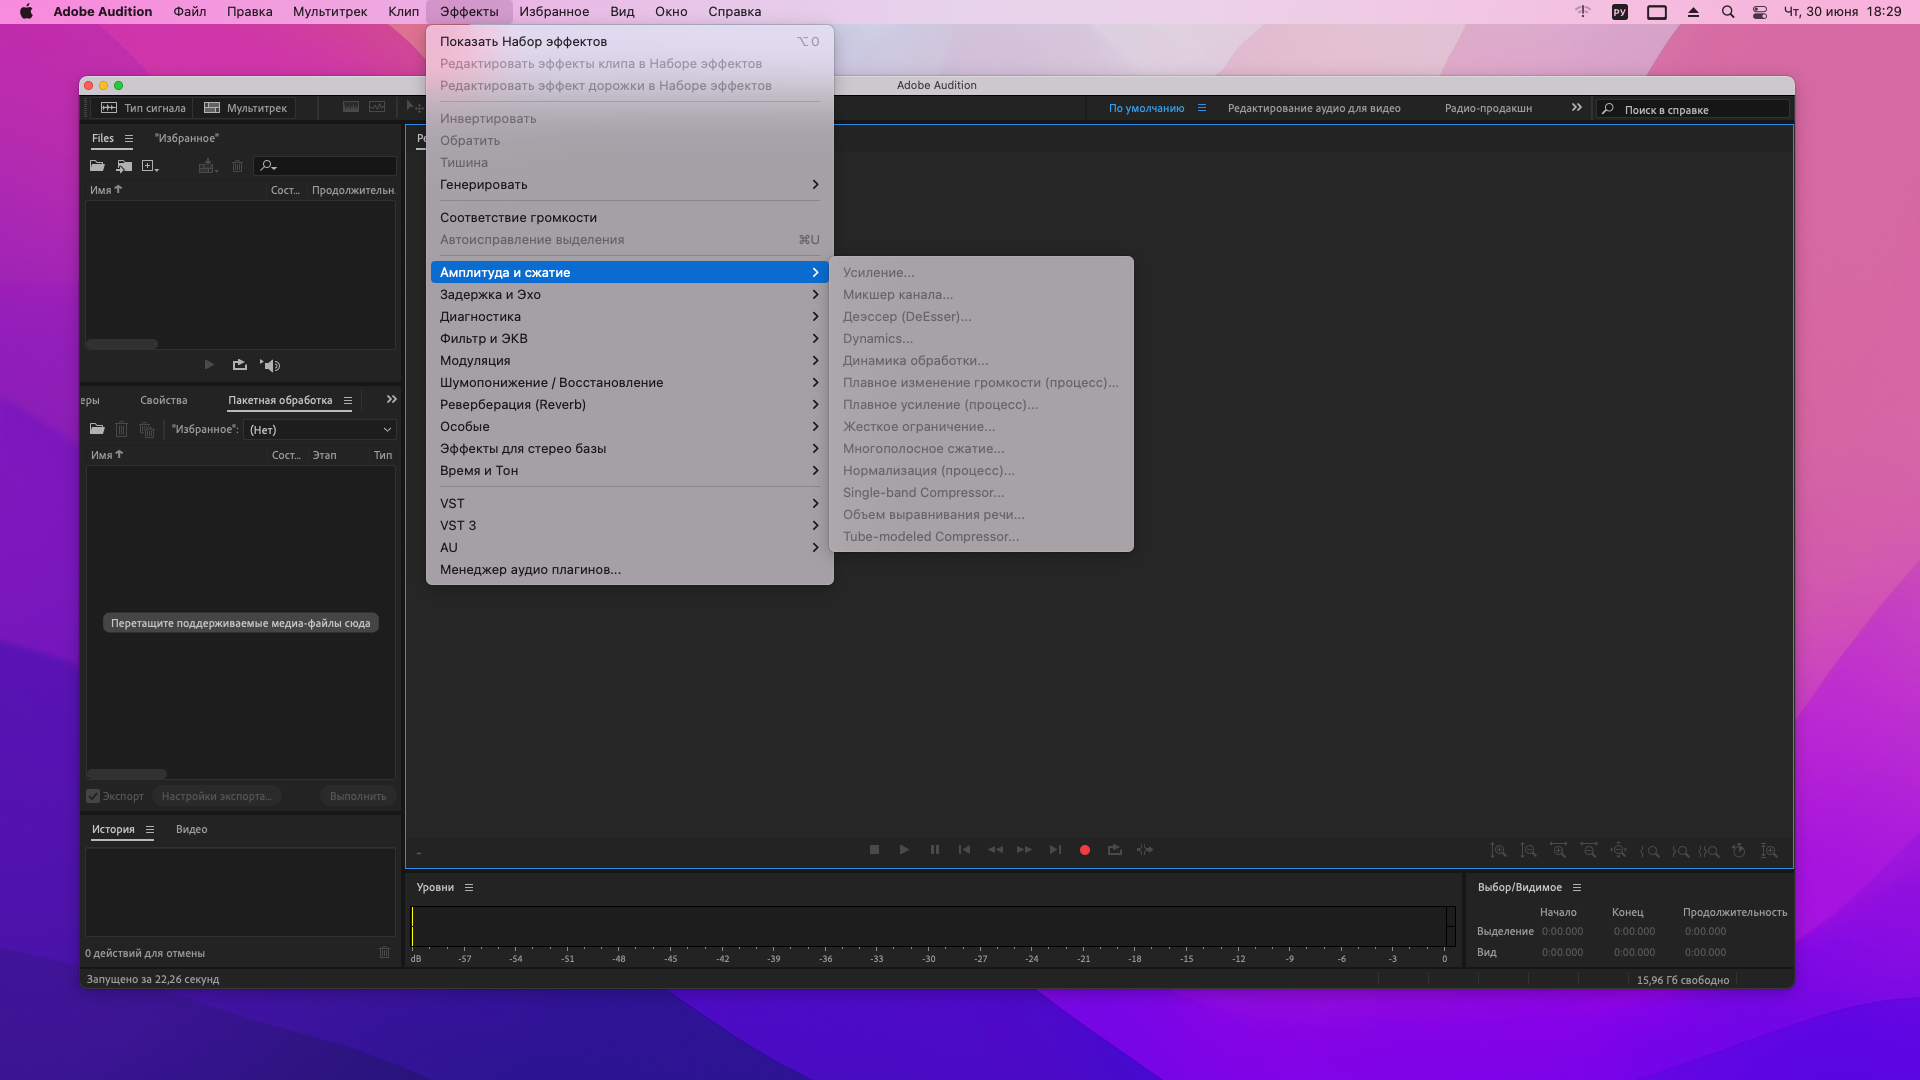Click the New File icon in Files panel

[x=150, y=166]
